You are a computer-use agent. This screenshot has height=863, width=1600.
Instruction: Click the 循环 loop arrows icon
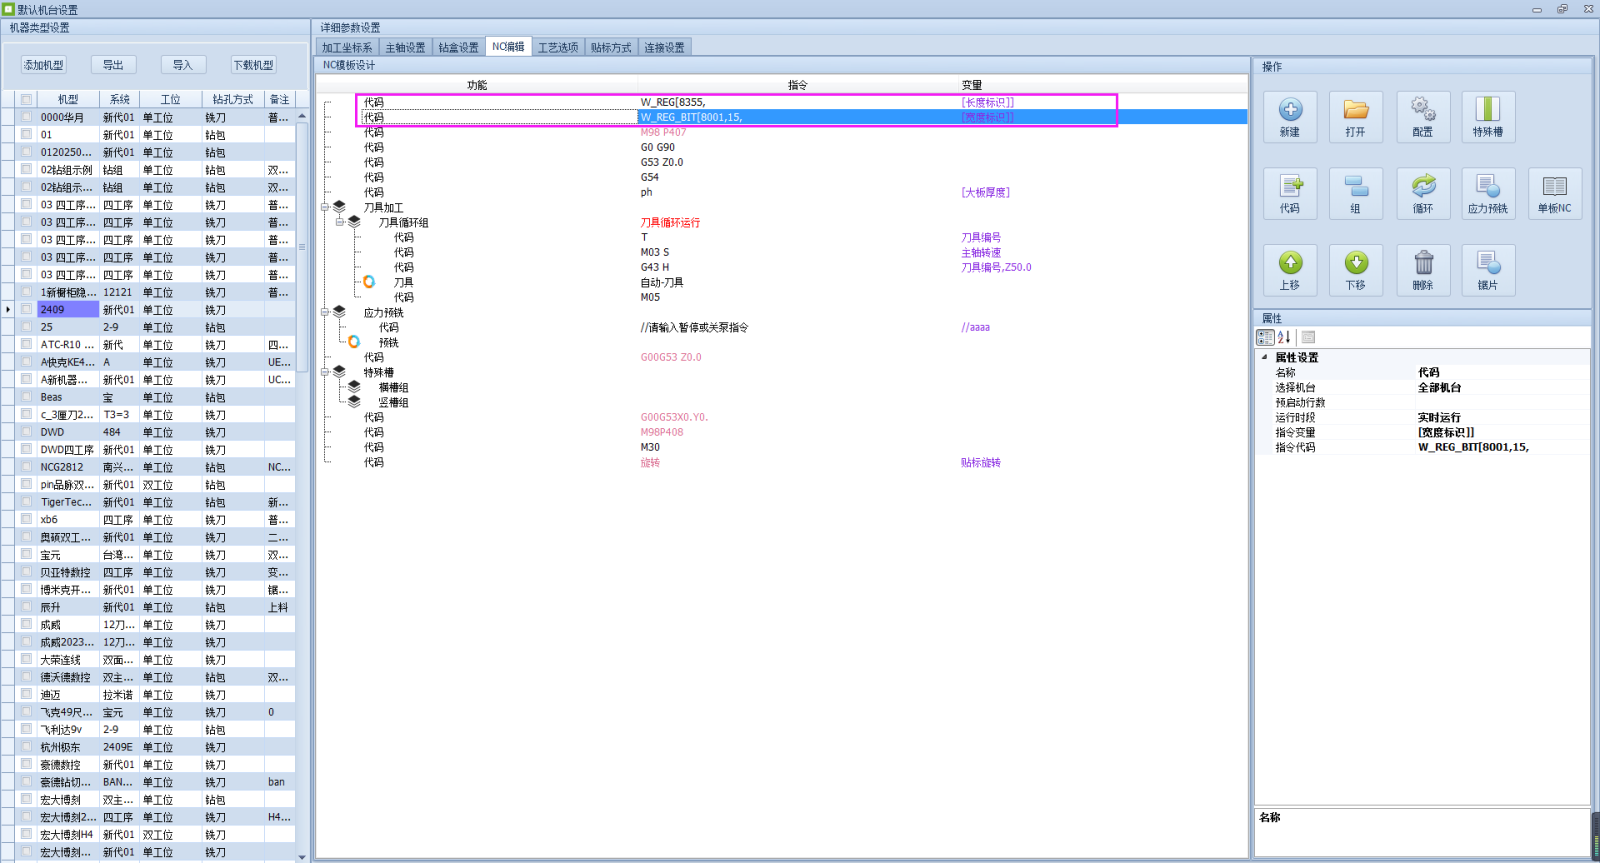pos(1423,194)
